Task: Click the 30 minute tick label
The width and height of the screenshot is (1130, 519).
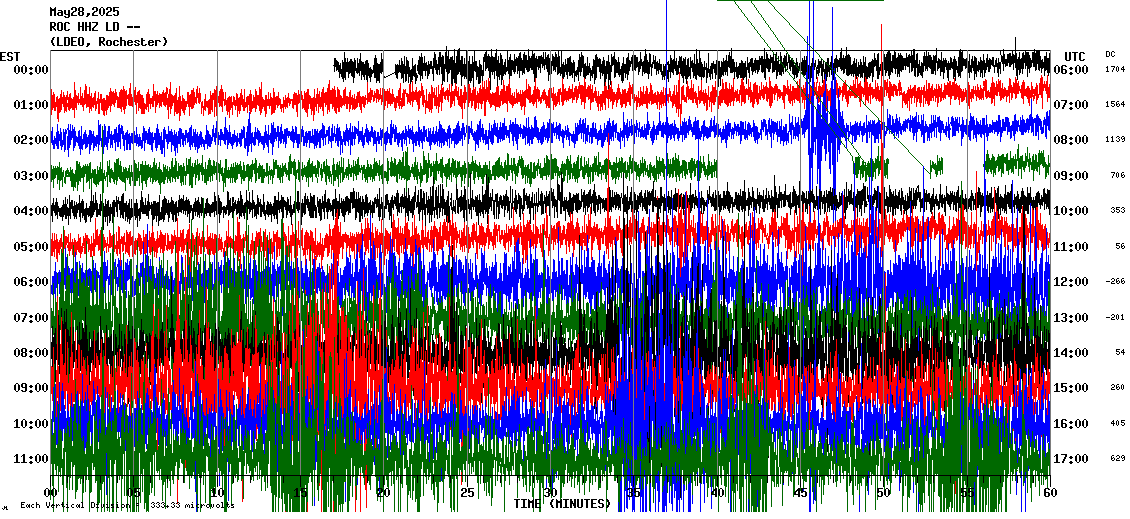Action: pyautogui.click(x=550, y=493)
